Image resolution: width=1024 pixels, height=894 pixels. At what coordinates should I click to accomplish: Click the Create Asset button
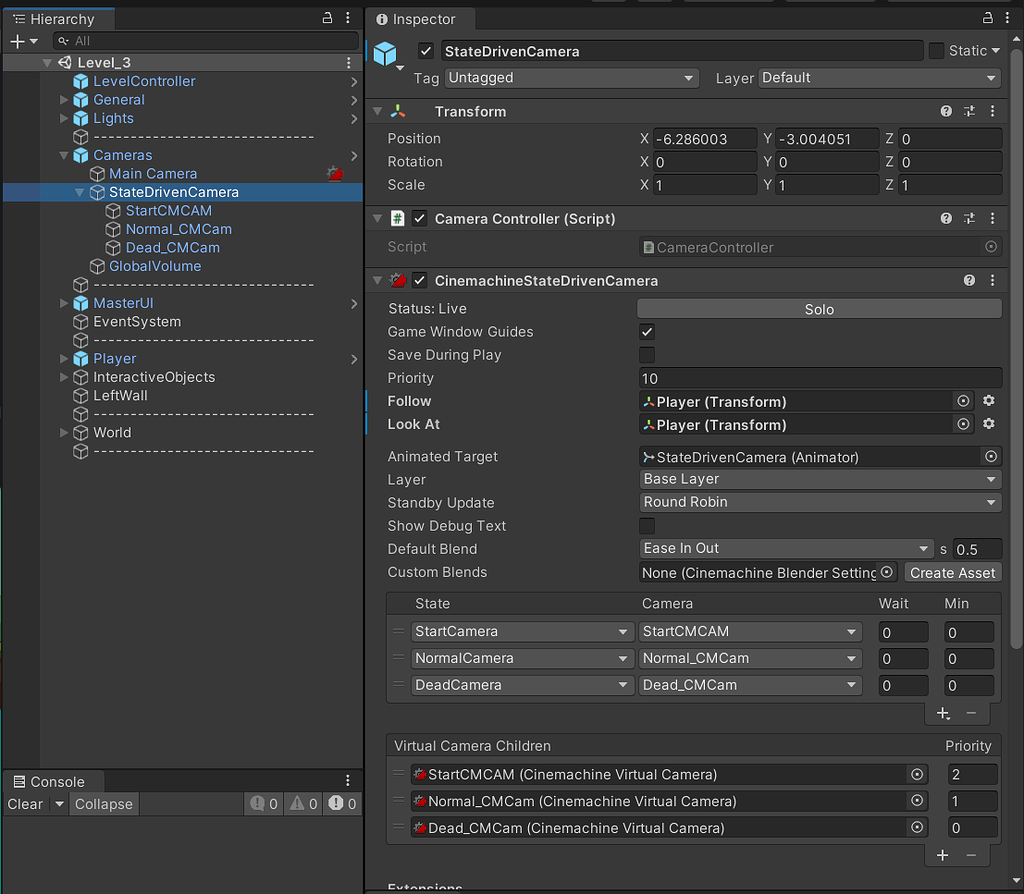[952, 572]
